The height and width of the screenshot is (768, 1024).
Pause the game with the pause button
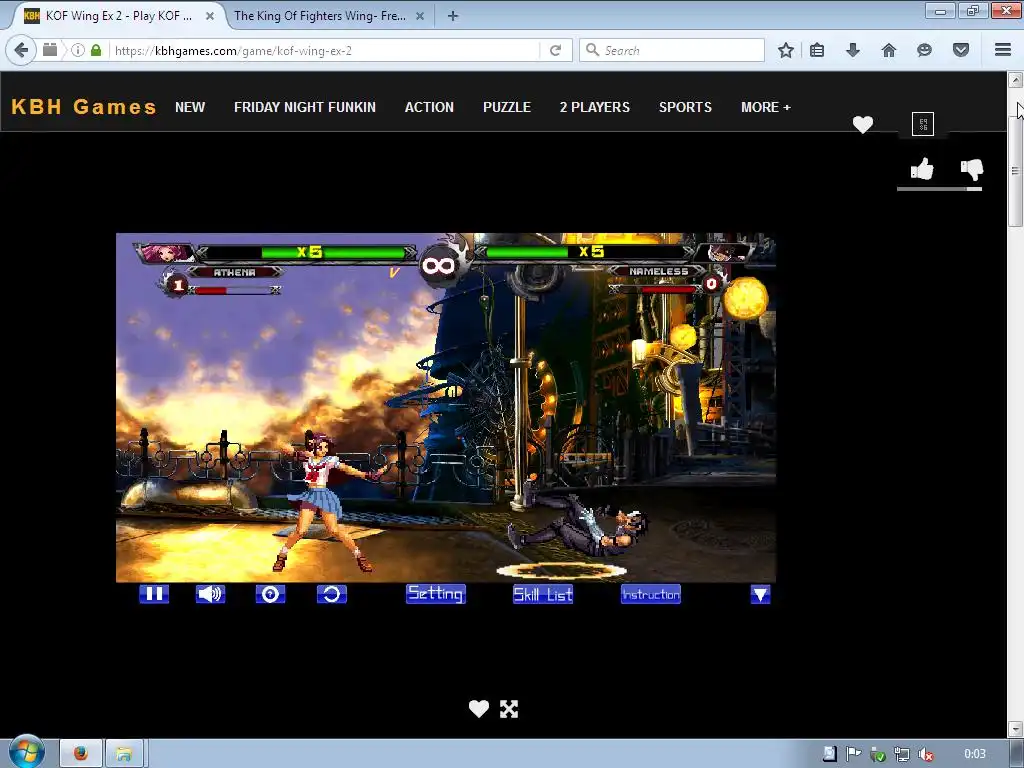[154, 594]
